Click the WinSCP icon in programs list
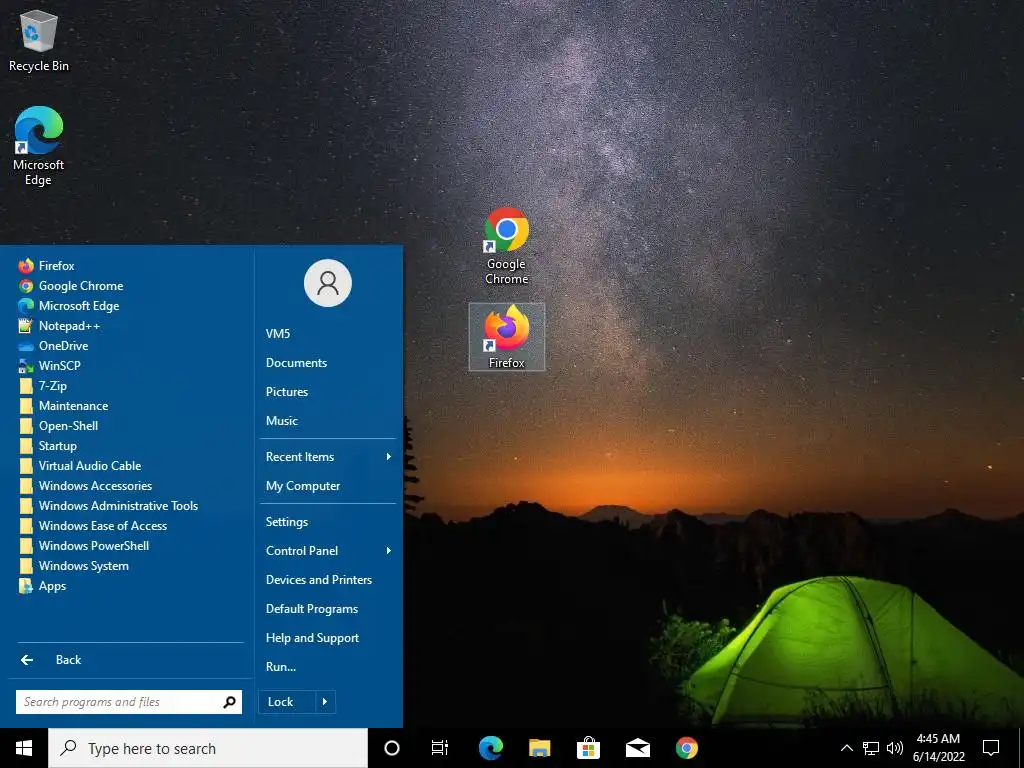 26,366
